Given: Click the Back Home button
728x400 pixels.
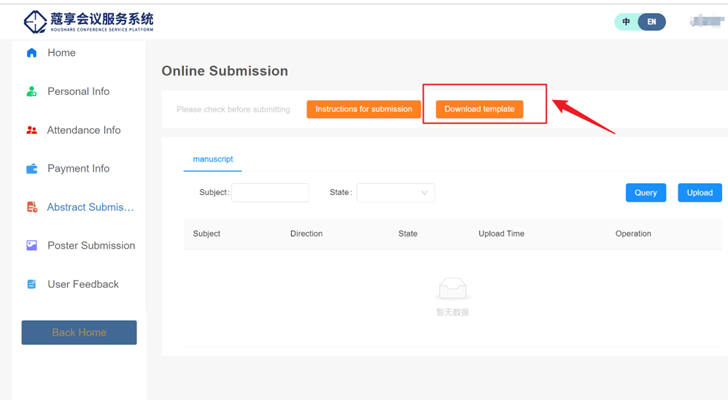Looking at the screenshot, I should point(79,332).
